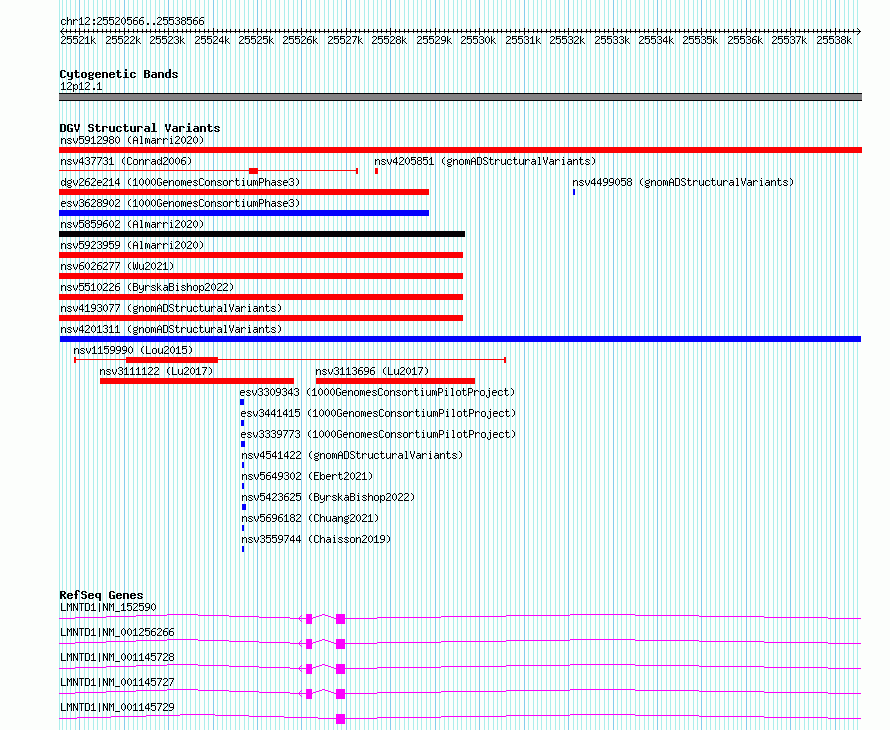Image resolution: width=890 pixels, height=730 pixels.
Task: Open the nsv3111122 (Lu2017) label
Action: coord(156,371)
